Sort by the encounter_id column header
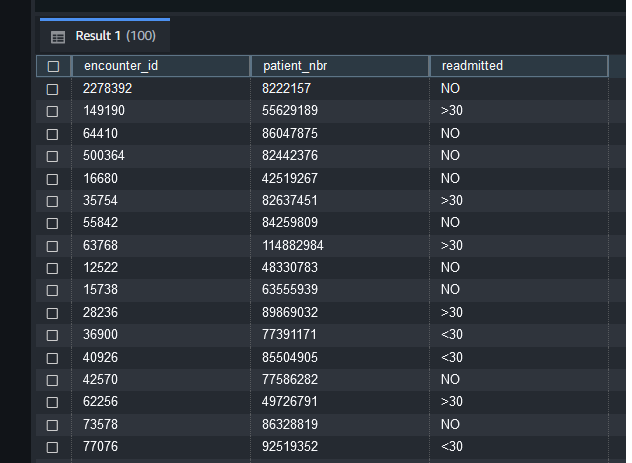Viewport: 632px width, 463px height. pyautogui.click(x=161, y=66)
